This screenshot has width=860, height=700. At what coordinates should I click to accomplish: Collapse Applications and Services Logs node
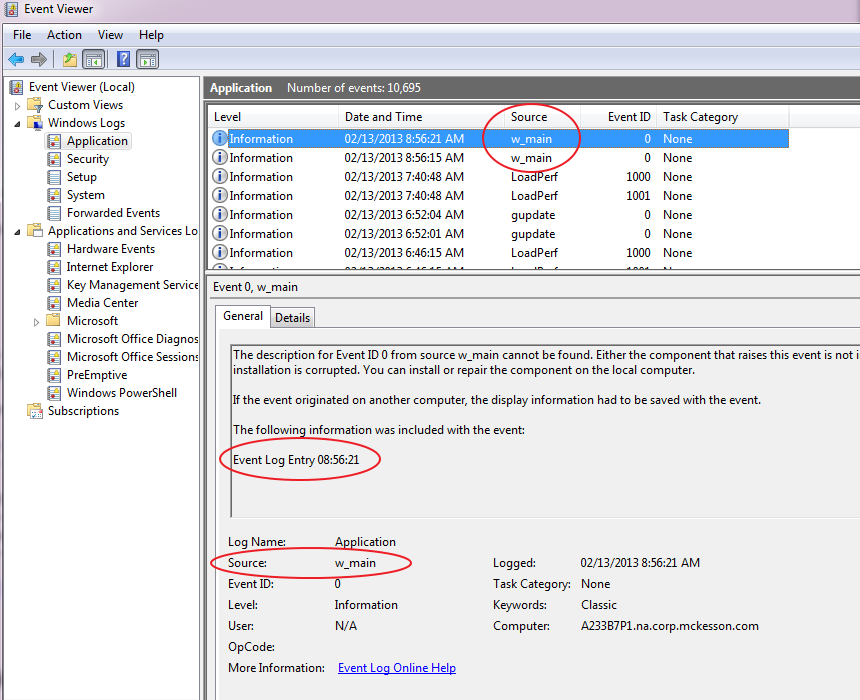18,232
